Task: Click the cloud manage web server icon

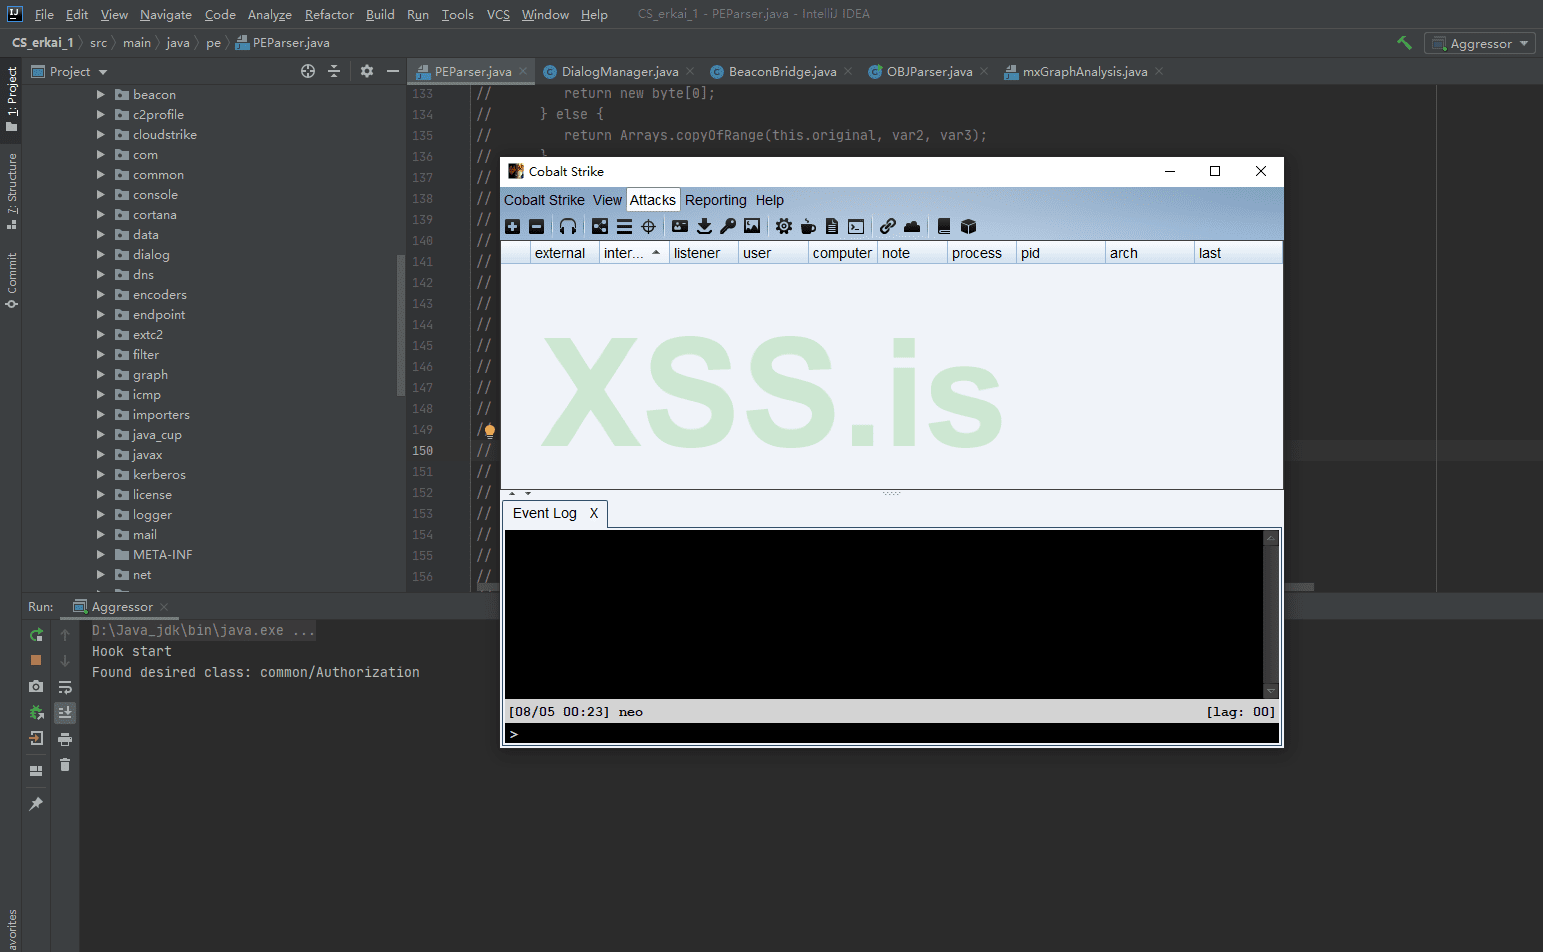Action: [912, 227]
